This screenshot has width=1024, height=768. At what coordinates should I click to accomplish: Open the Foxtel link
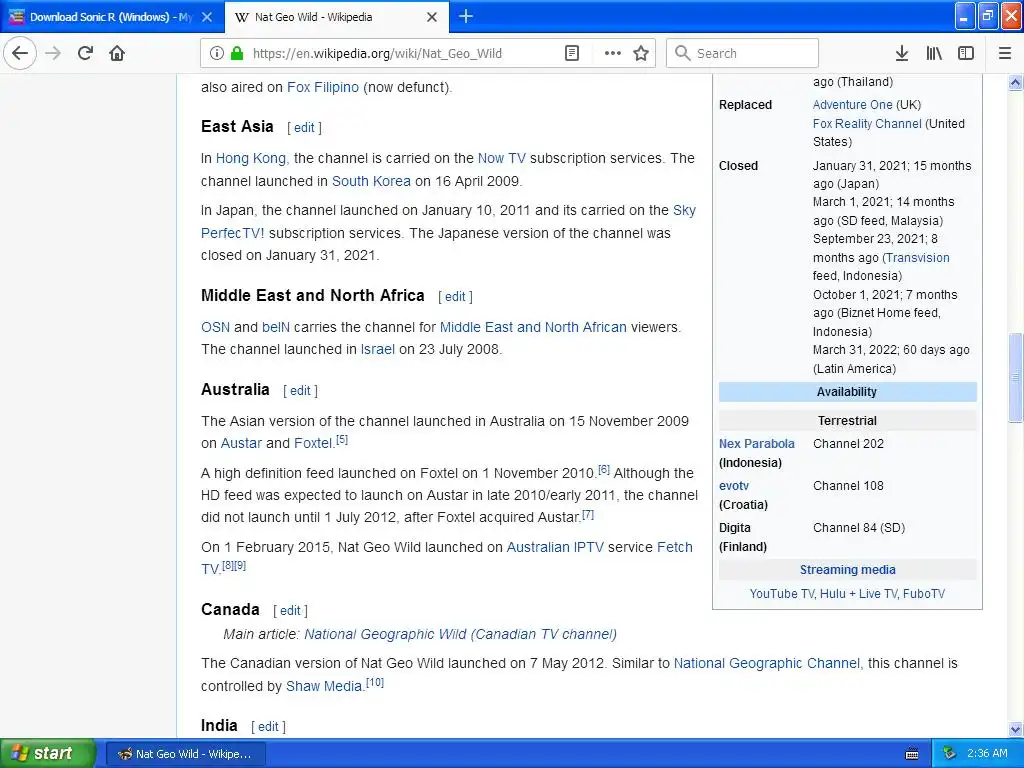[x=313, y=443]
